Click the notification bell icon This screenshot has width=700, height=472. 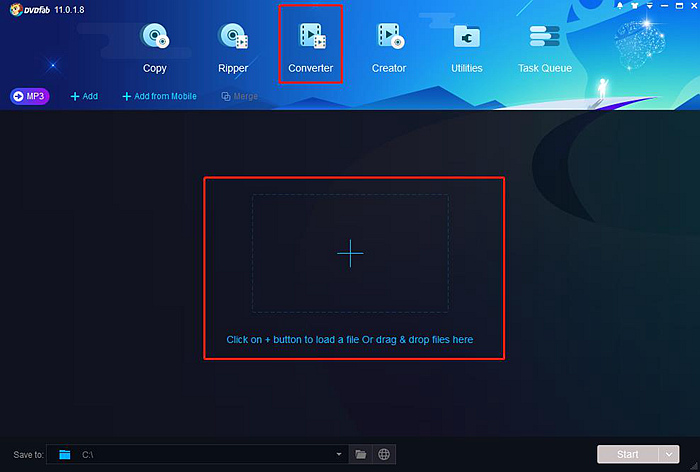(620, 6)
